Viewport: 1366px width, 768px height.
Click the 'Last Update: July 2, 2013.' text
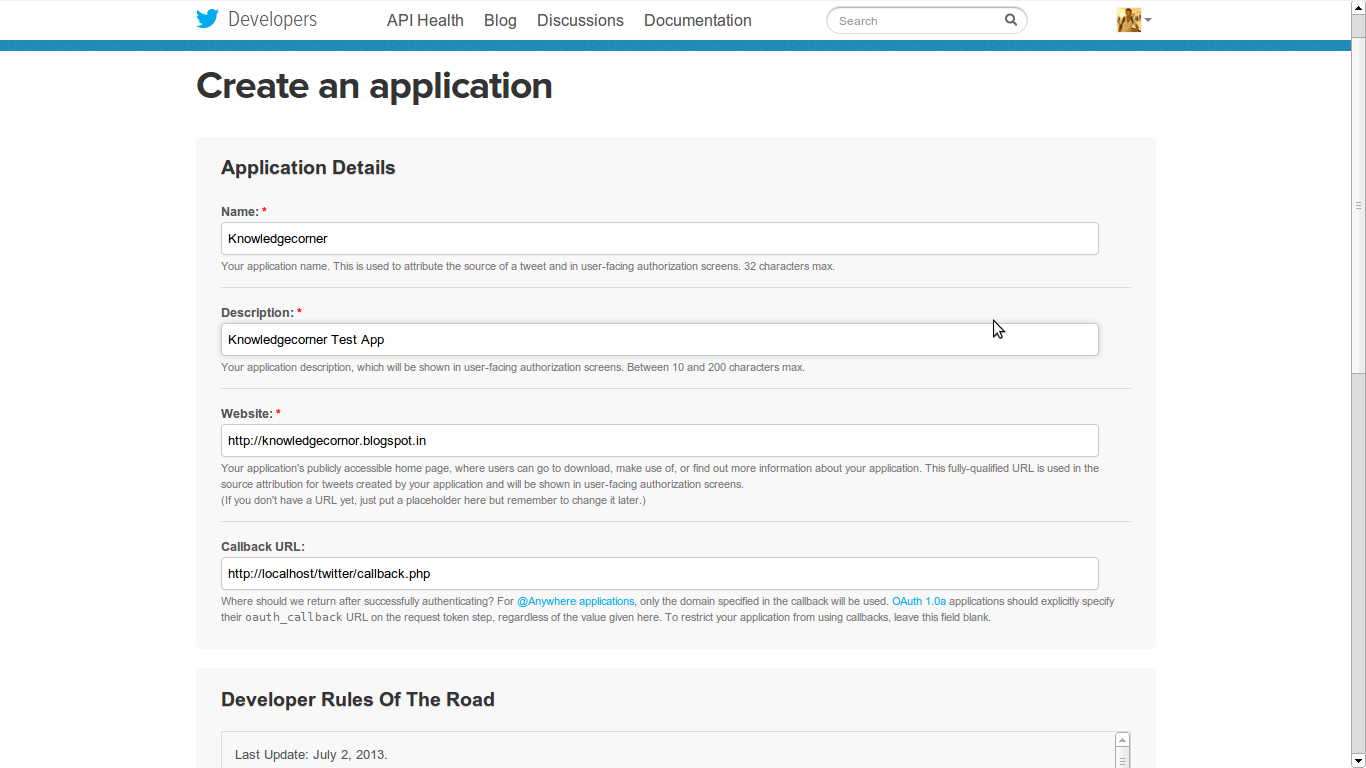point(311,754)
